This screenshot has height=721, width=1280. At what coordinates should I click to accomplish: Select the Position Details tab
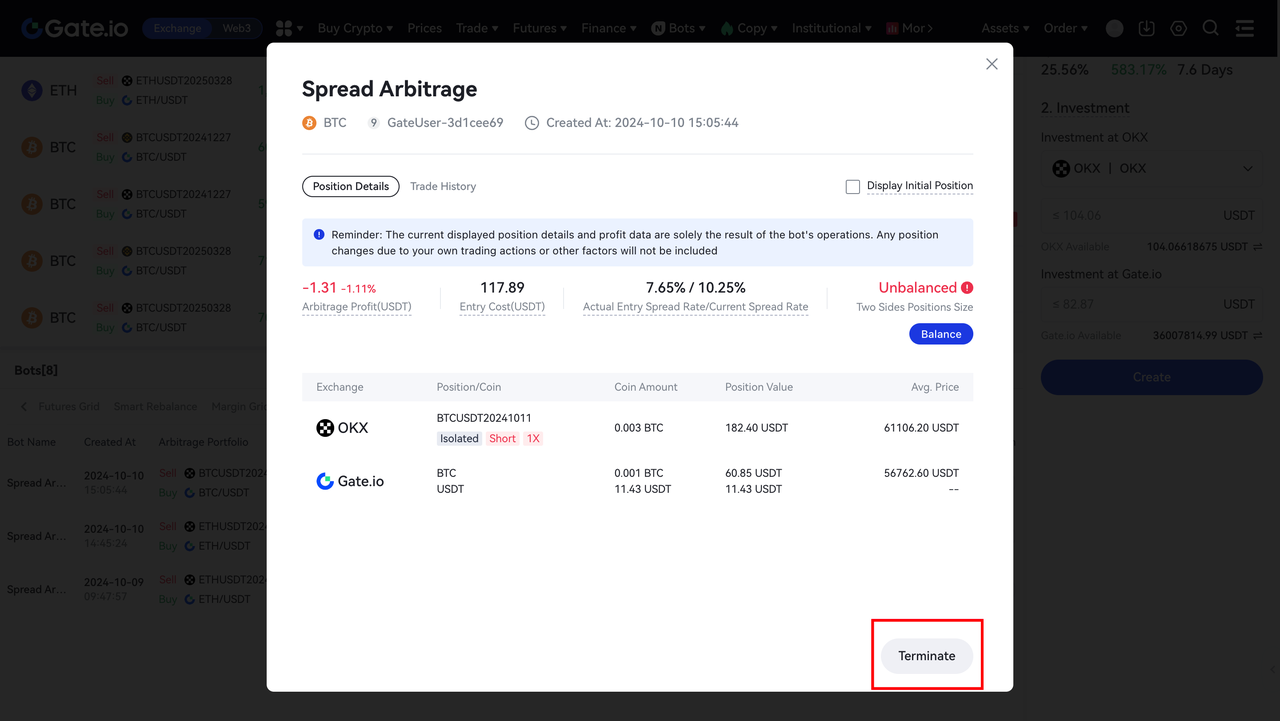pos(350,186)
